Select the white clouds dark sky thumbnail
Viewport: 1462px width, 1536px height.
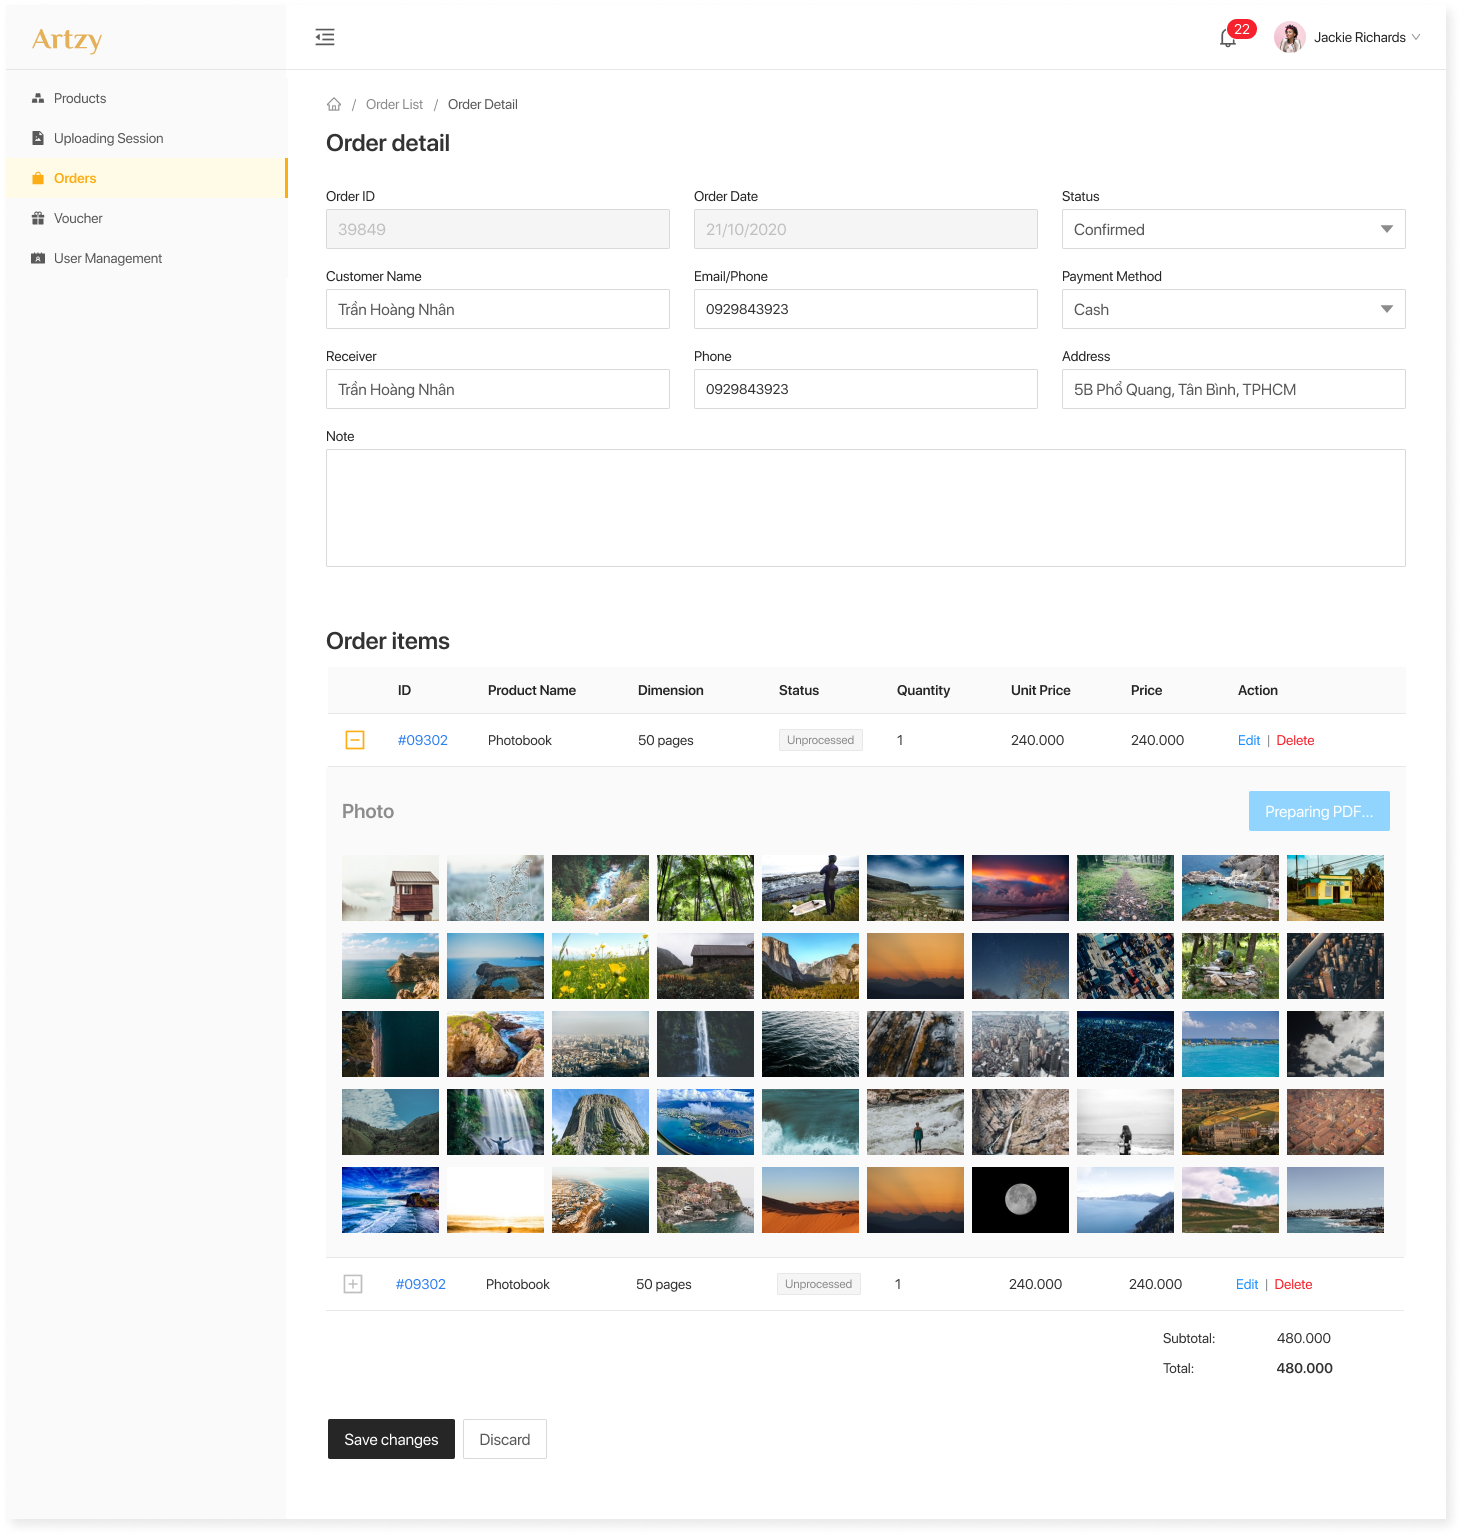coord(1335,1044)
